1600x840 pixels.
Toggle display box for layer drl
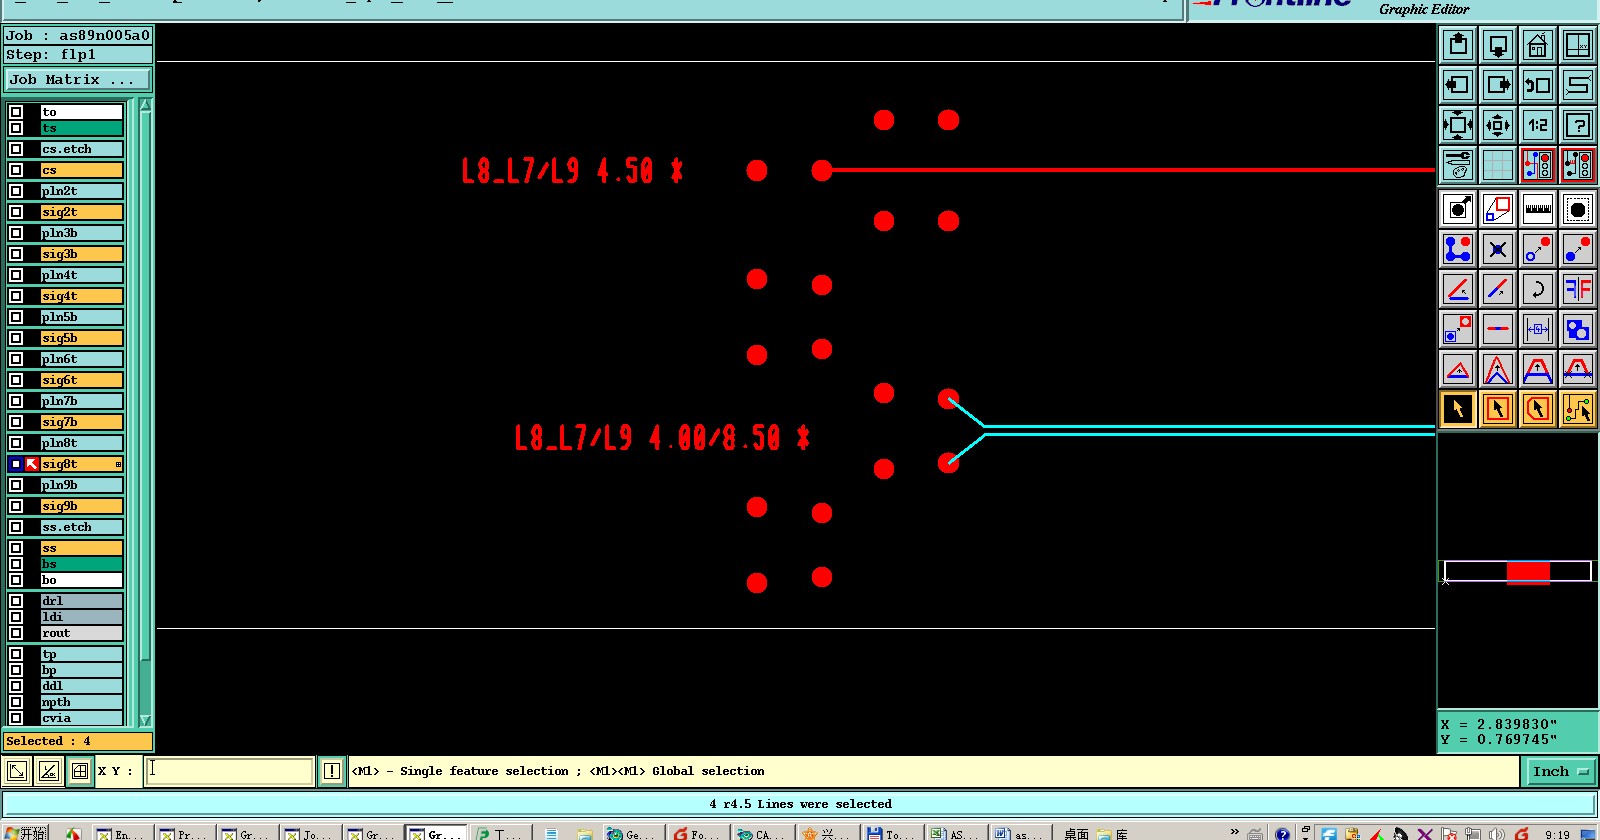[16, 601]
